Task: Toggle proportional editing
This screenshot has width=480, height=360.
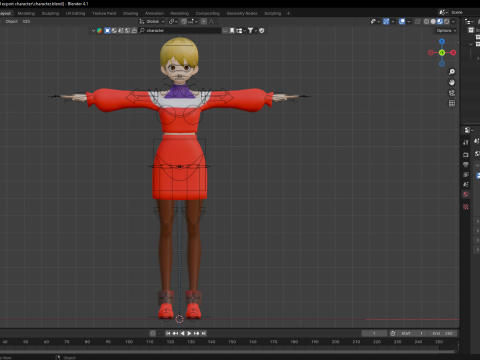Action: pos(204,21)
